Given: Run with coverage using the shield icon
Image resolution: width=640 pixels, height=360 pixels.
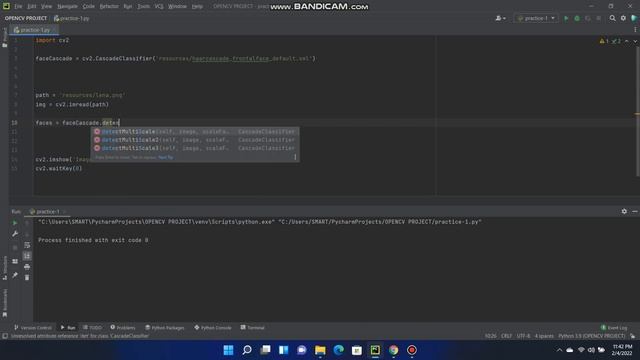Looking at the screenshot, I should (588, 18).
